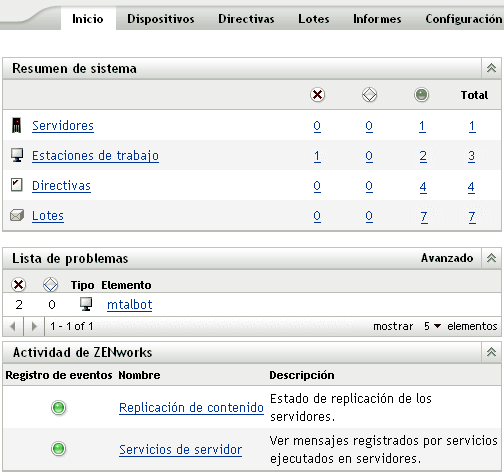This screenshot has height=475, width=504.
Task: Click green status icon for Servicios de servidor
Action: (59, 449)
